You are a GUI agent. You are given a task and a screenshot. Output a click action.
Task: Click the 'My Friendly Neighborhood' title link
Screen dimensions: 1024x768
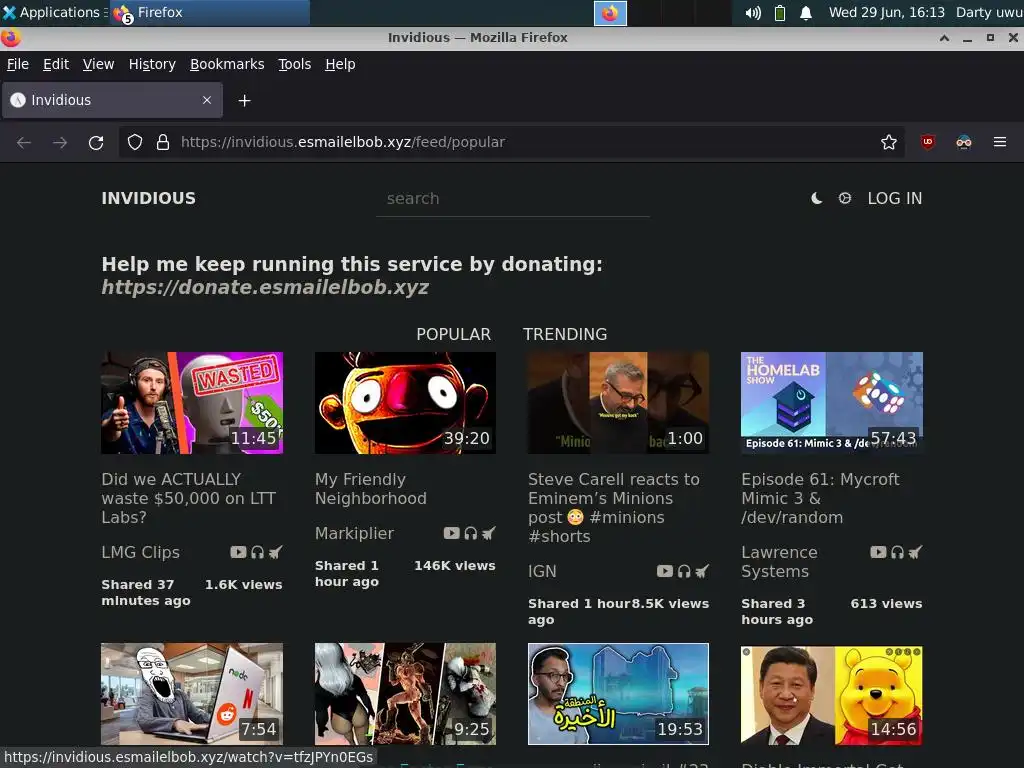pyautogui.click(x=371, y=488)
